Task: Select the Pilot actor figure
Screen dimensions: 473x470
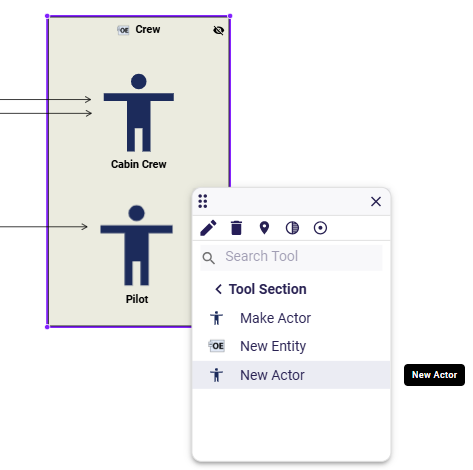Action: (x=137, y=245)
